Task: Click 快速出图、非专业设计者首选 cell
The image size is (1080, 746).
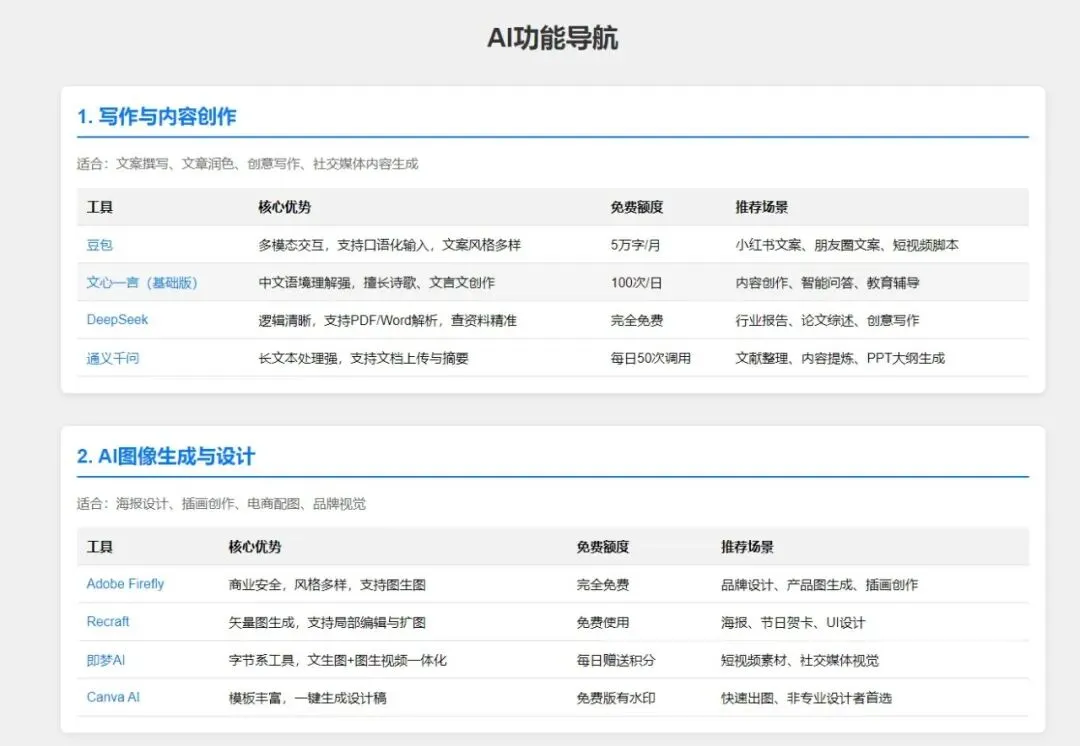Action: (806, 698)
